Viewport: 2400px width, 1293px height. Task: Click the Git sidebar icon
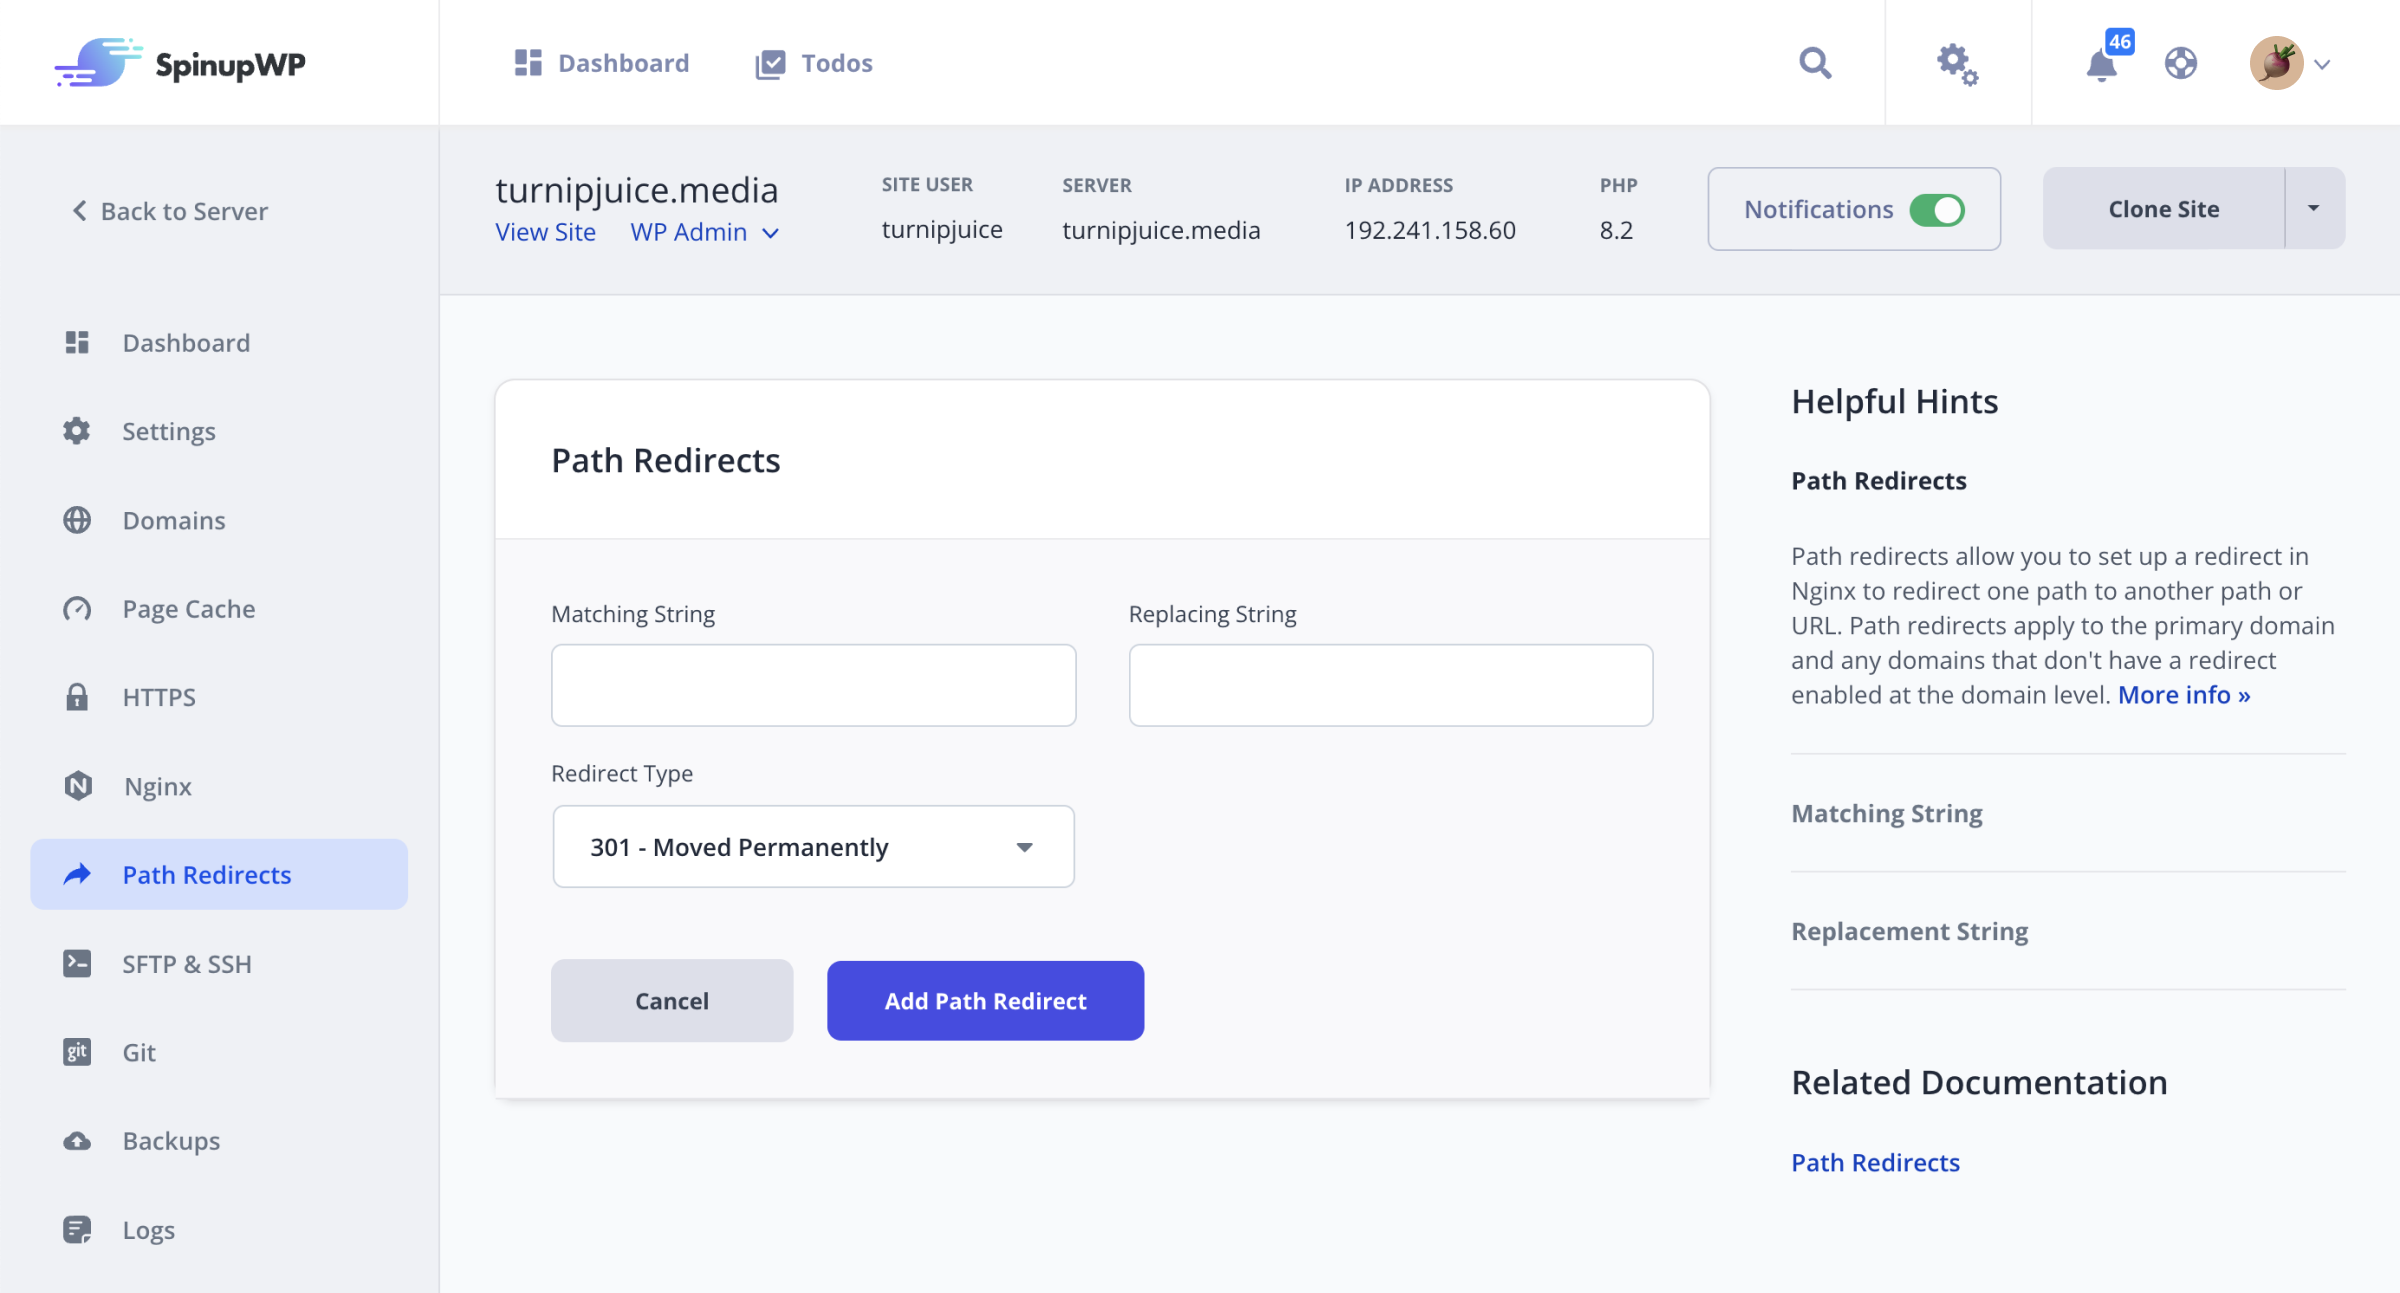pos(76,1051)
